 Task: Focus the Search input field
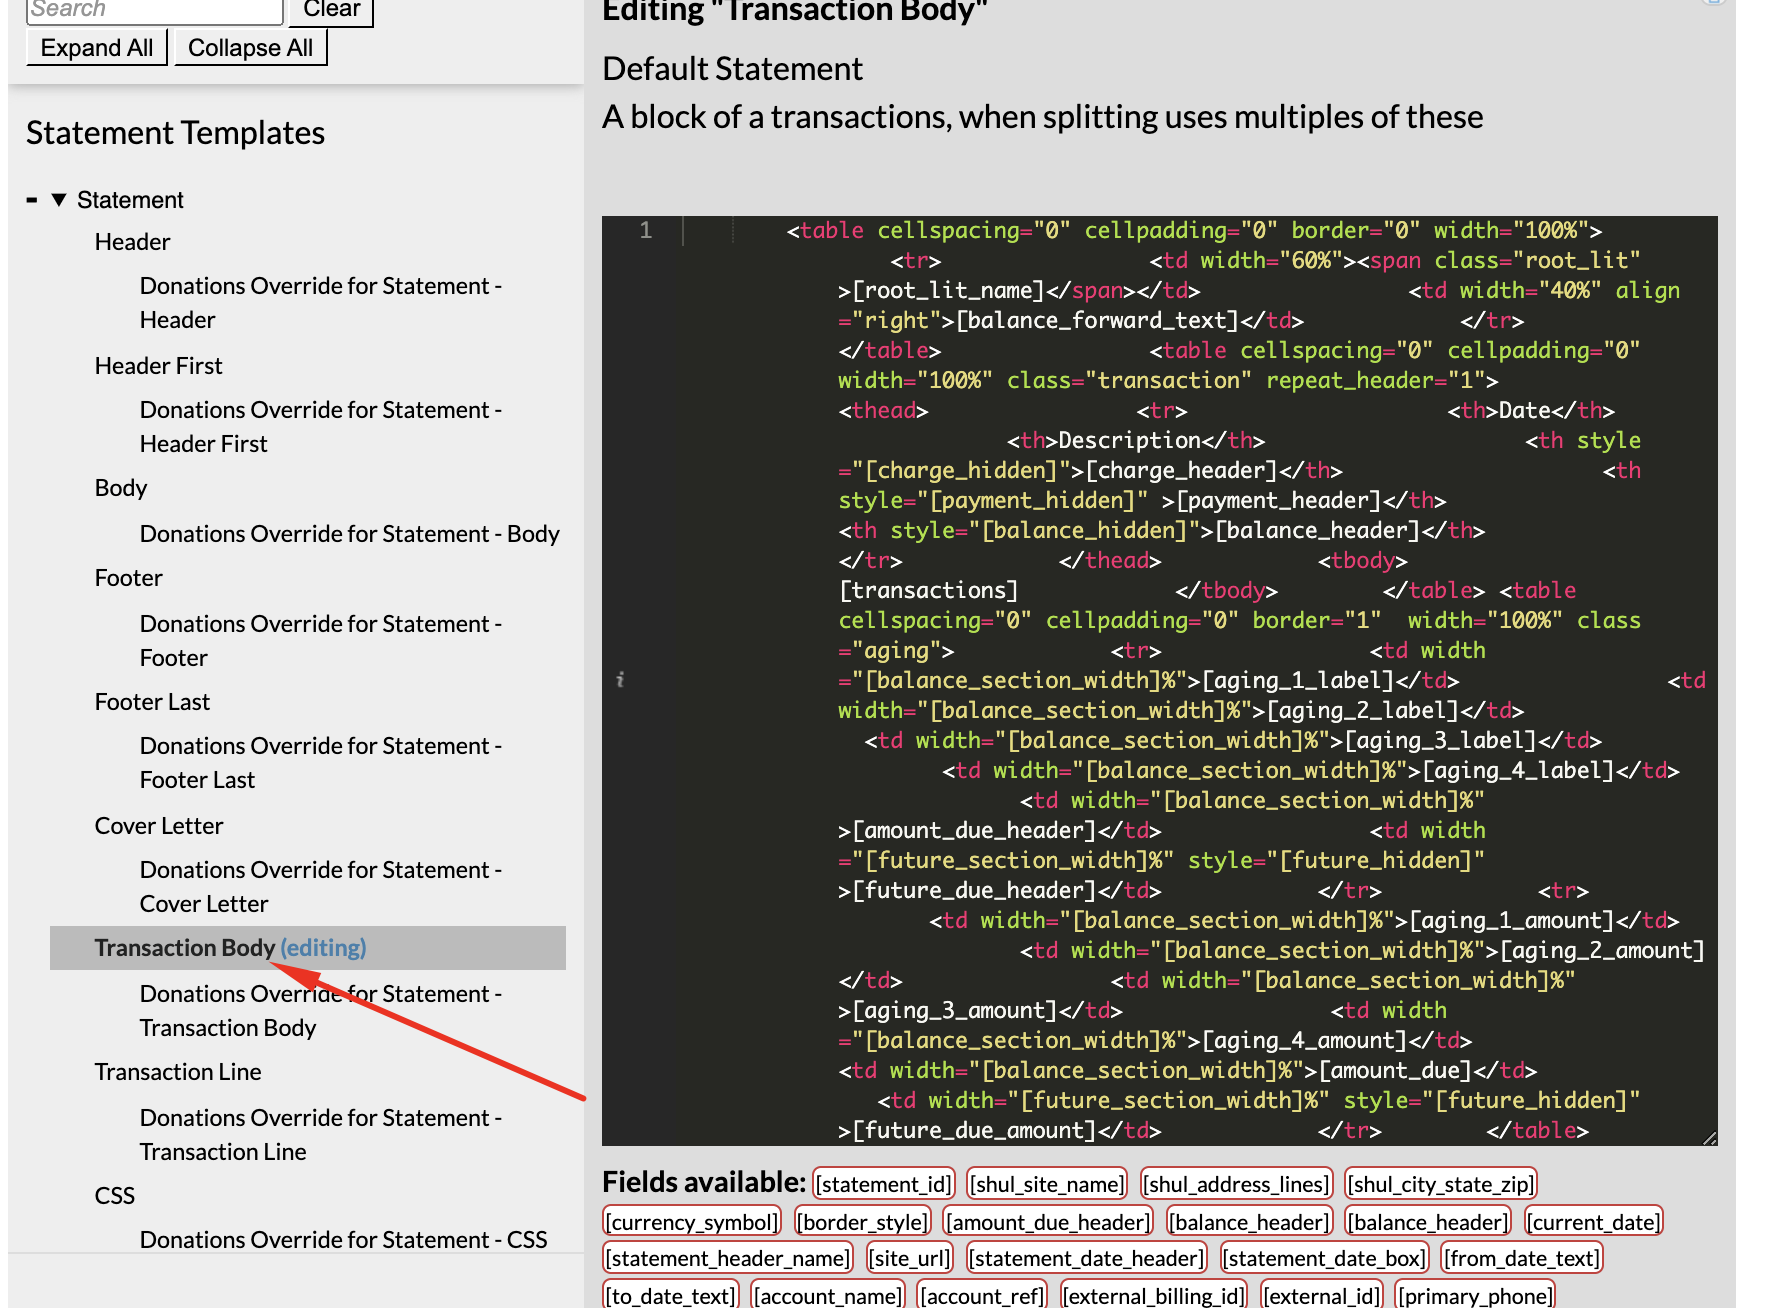[x=155, y=10]
